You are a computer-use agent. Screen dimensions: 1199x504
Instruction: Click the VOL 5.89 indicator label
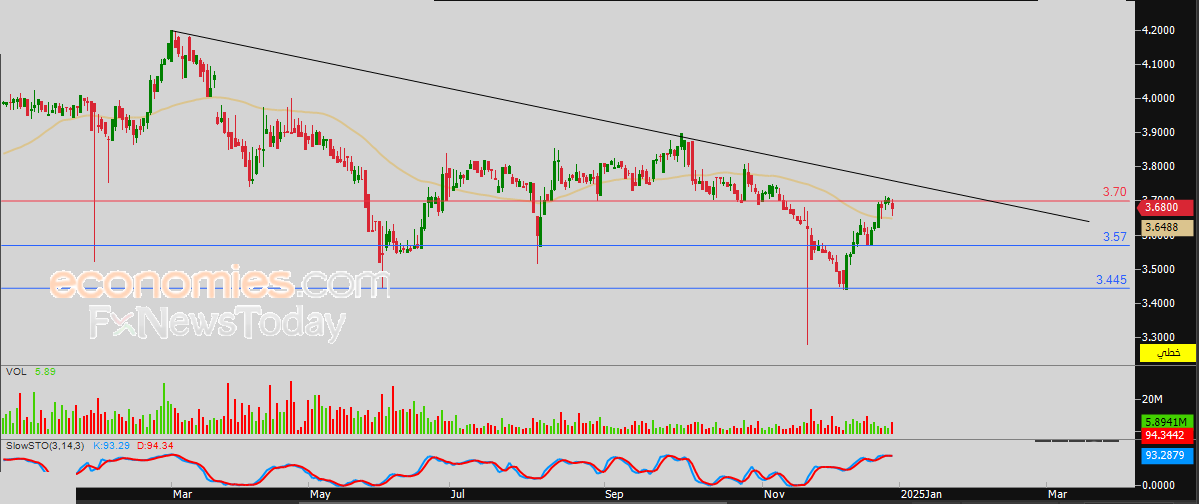coord(31,372)
